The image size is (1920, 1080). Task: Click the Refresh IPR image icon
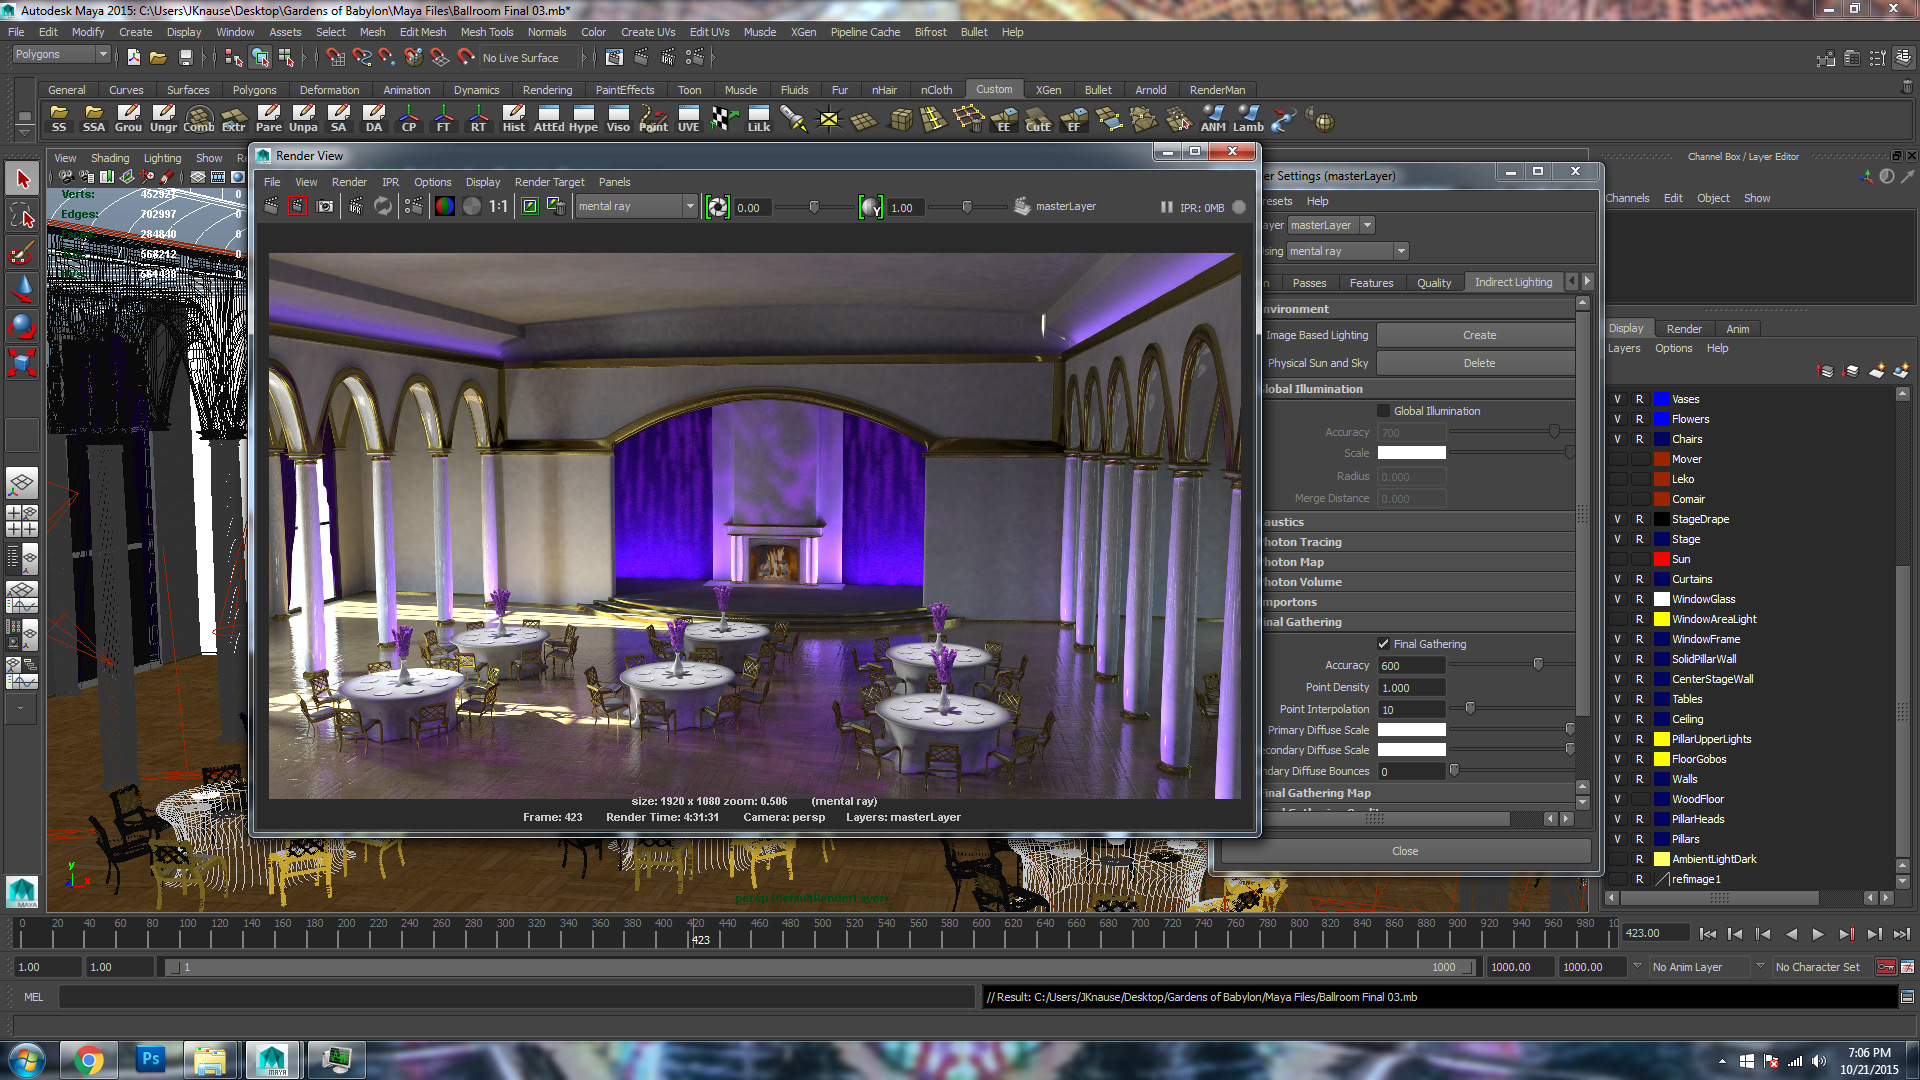[x=383, y=206]
